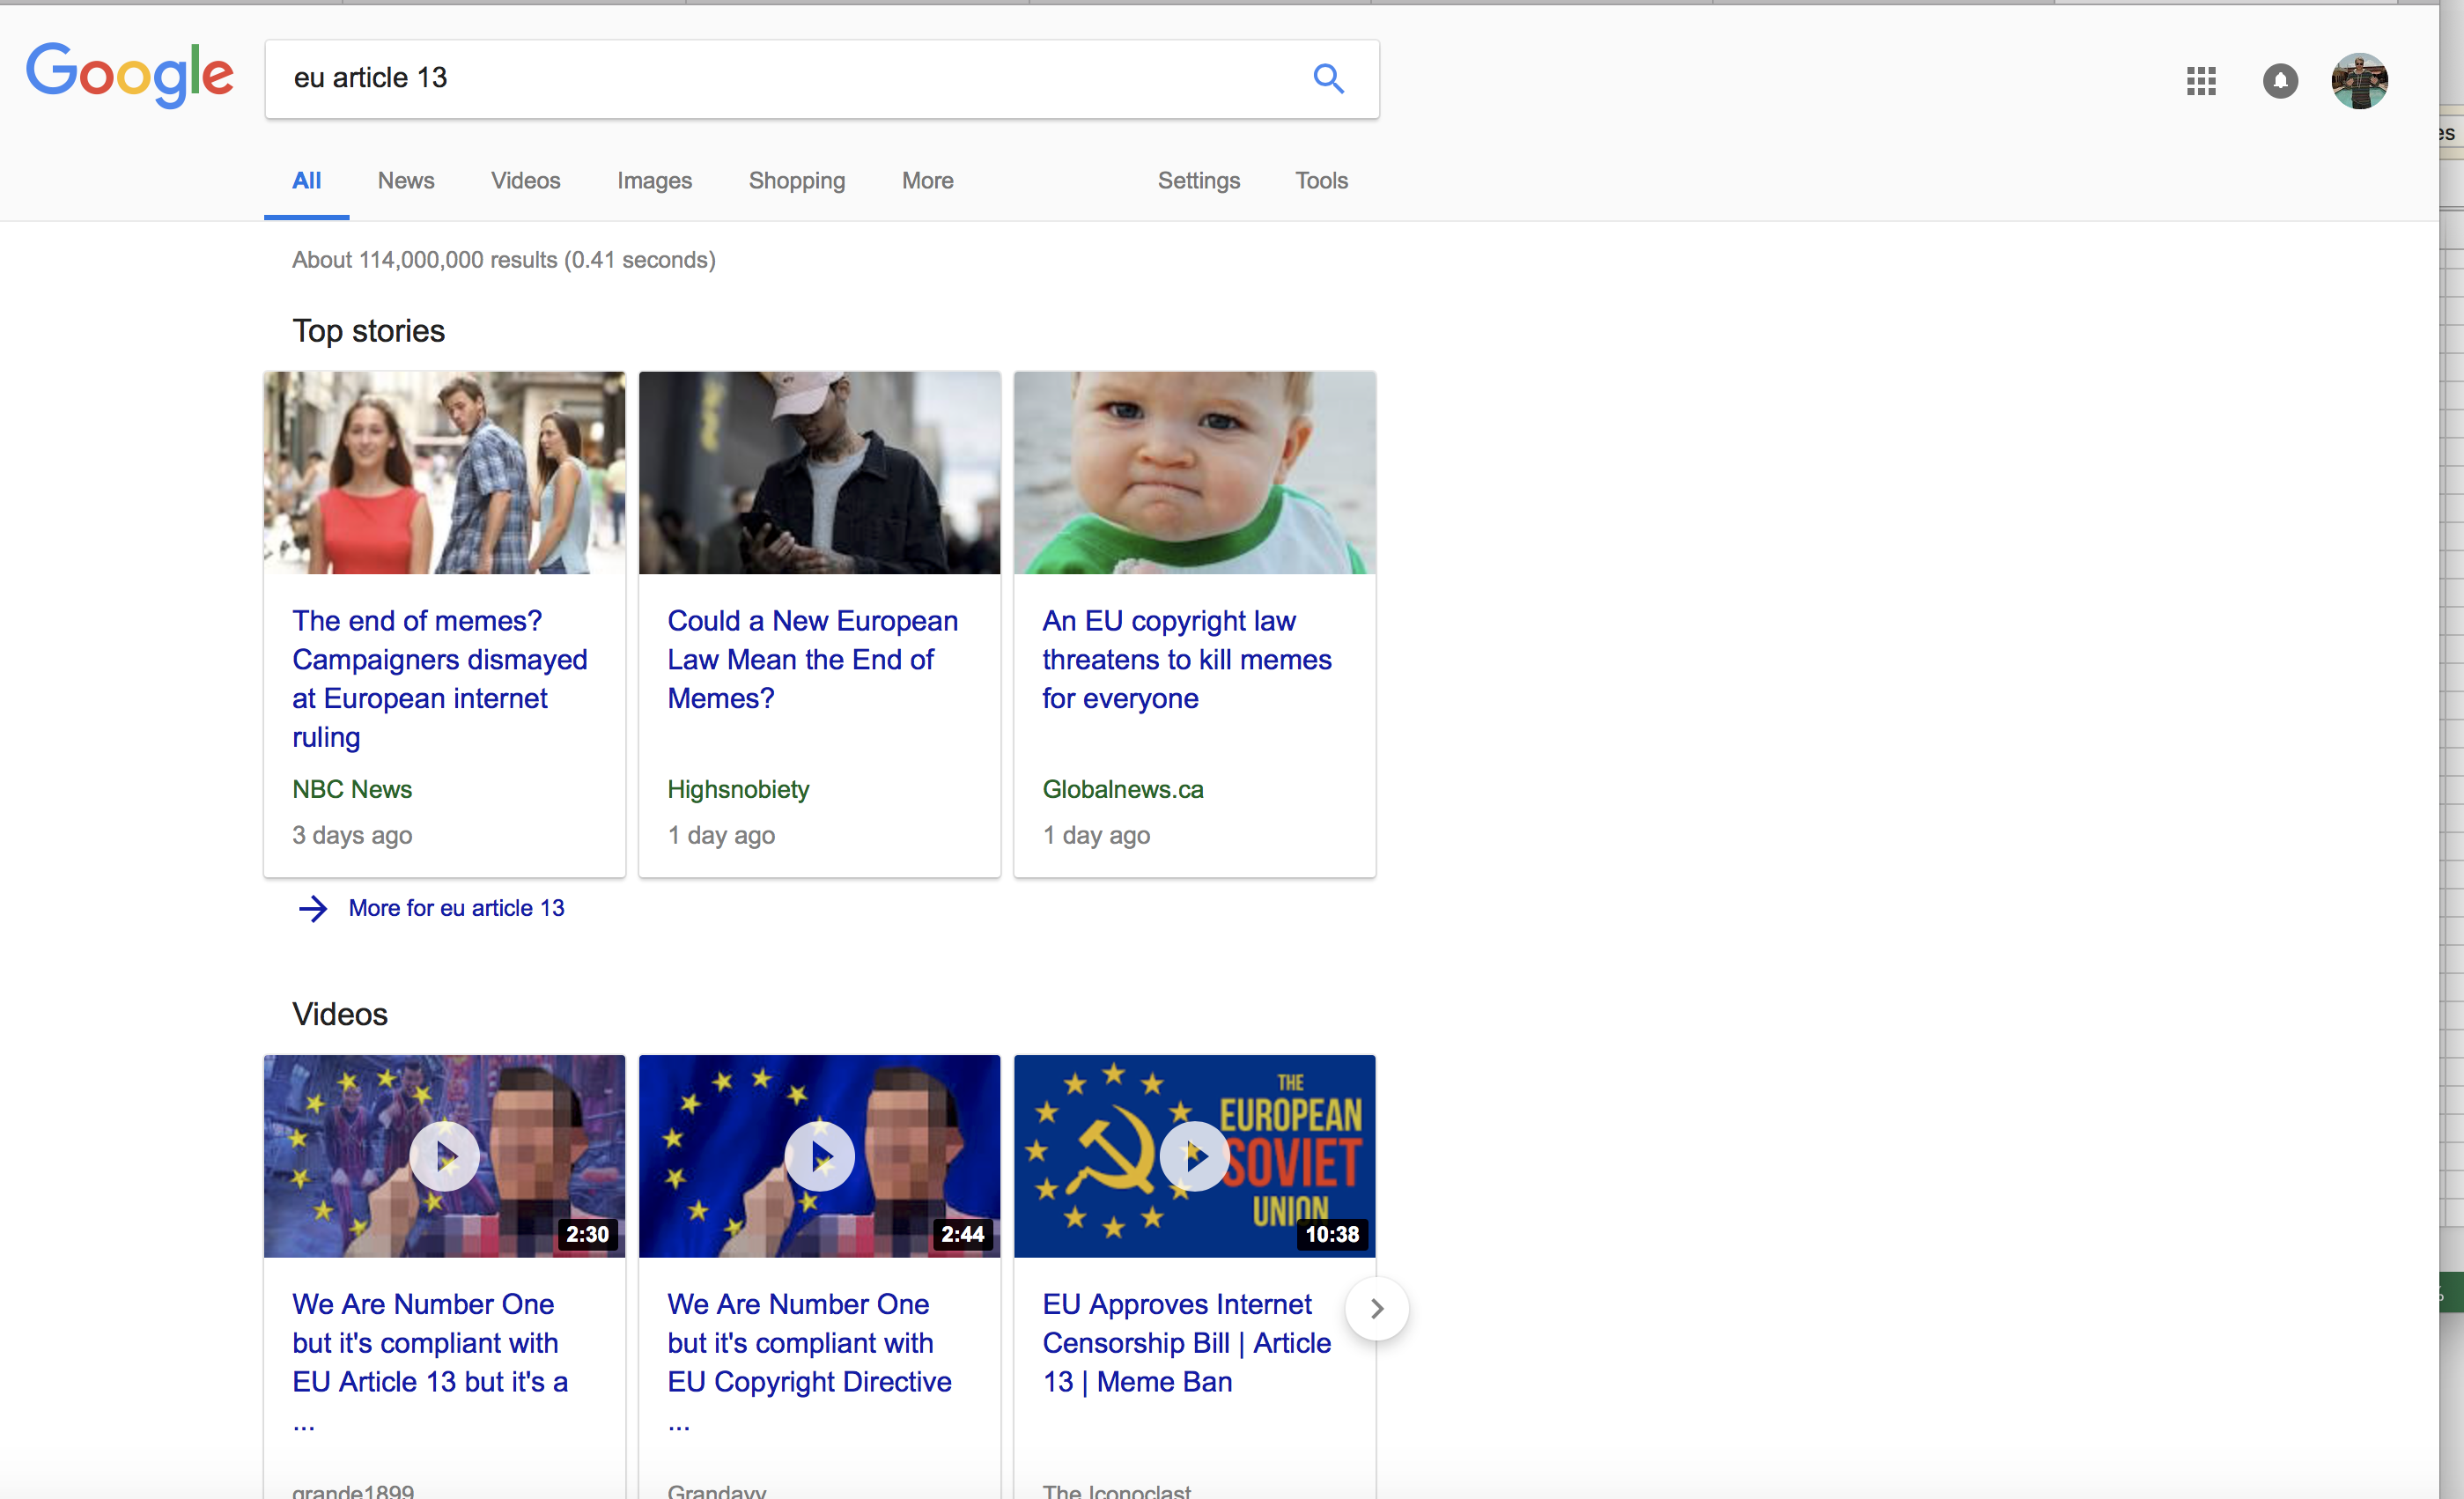Click the Highsnobiety story thumbnail image

(x=819, y=473)
